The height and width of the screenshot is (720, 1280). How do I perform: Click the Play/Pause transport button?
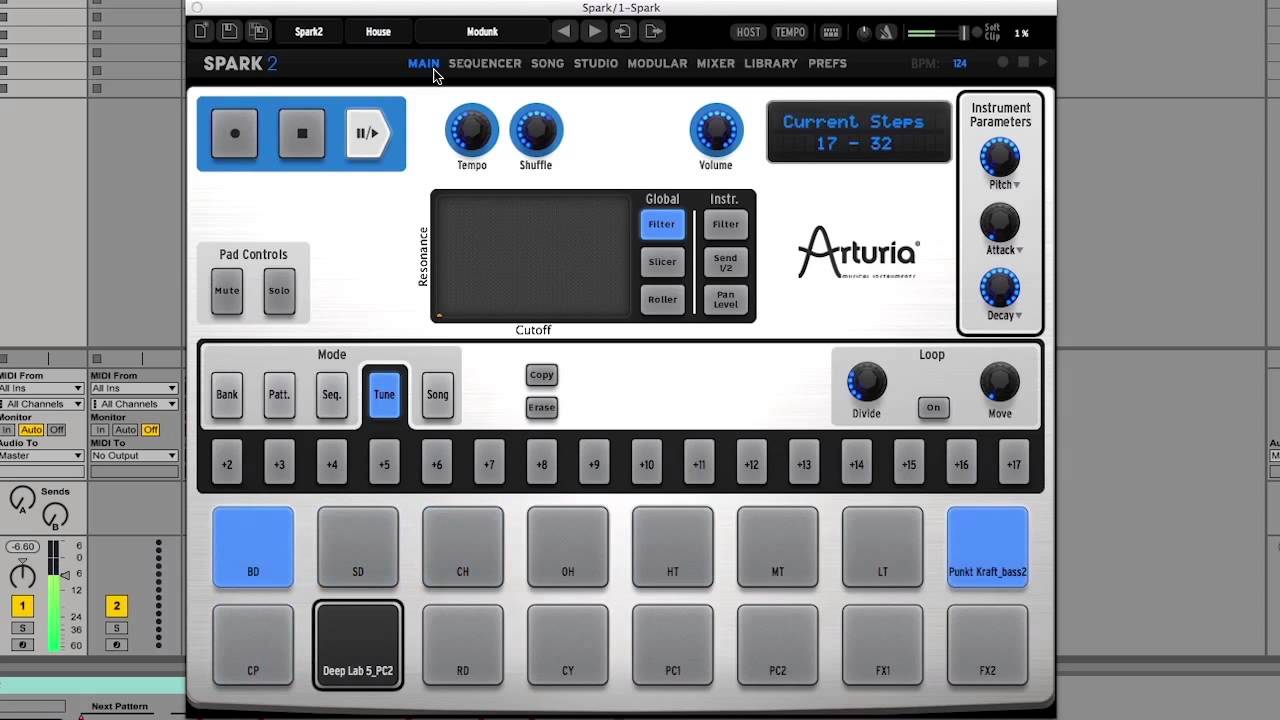[x=368, y=134]
